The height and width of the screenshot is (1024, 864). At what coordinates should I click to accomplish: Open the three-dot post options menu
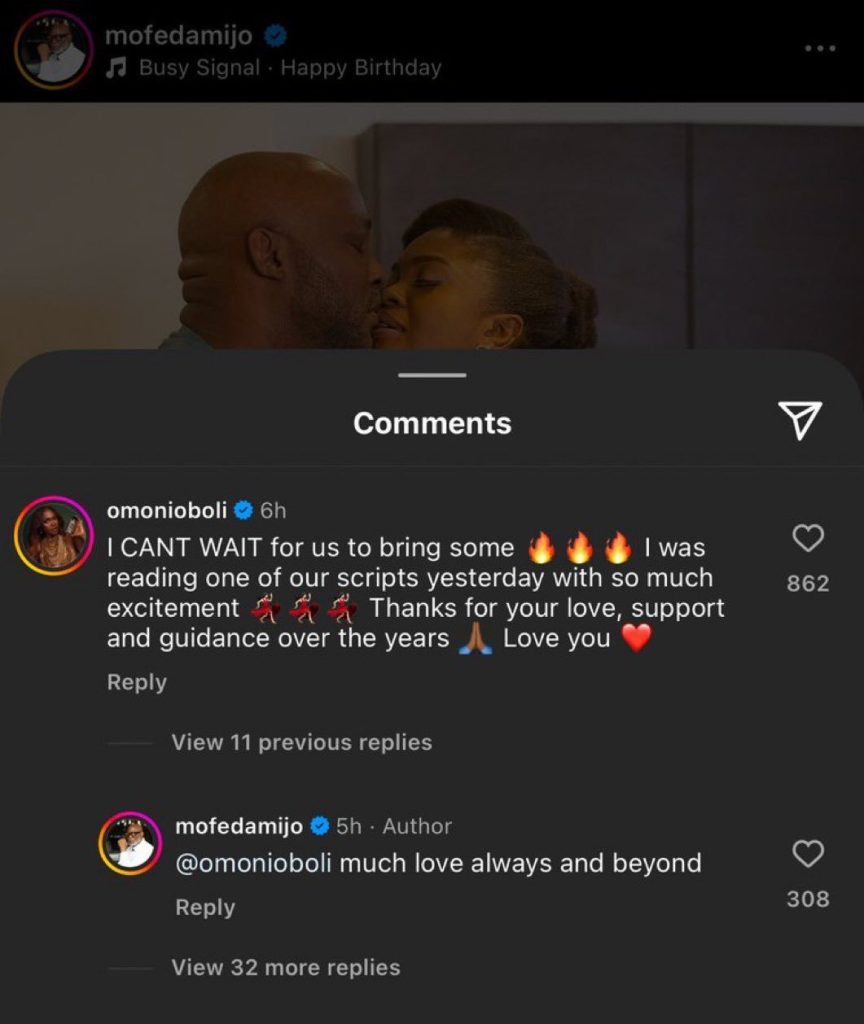(819, 48)
